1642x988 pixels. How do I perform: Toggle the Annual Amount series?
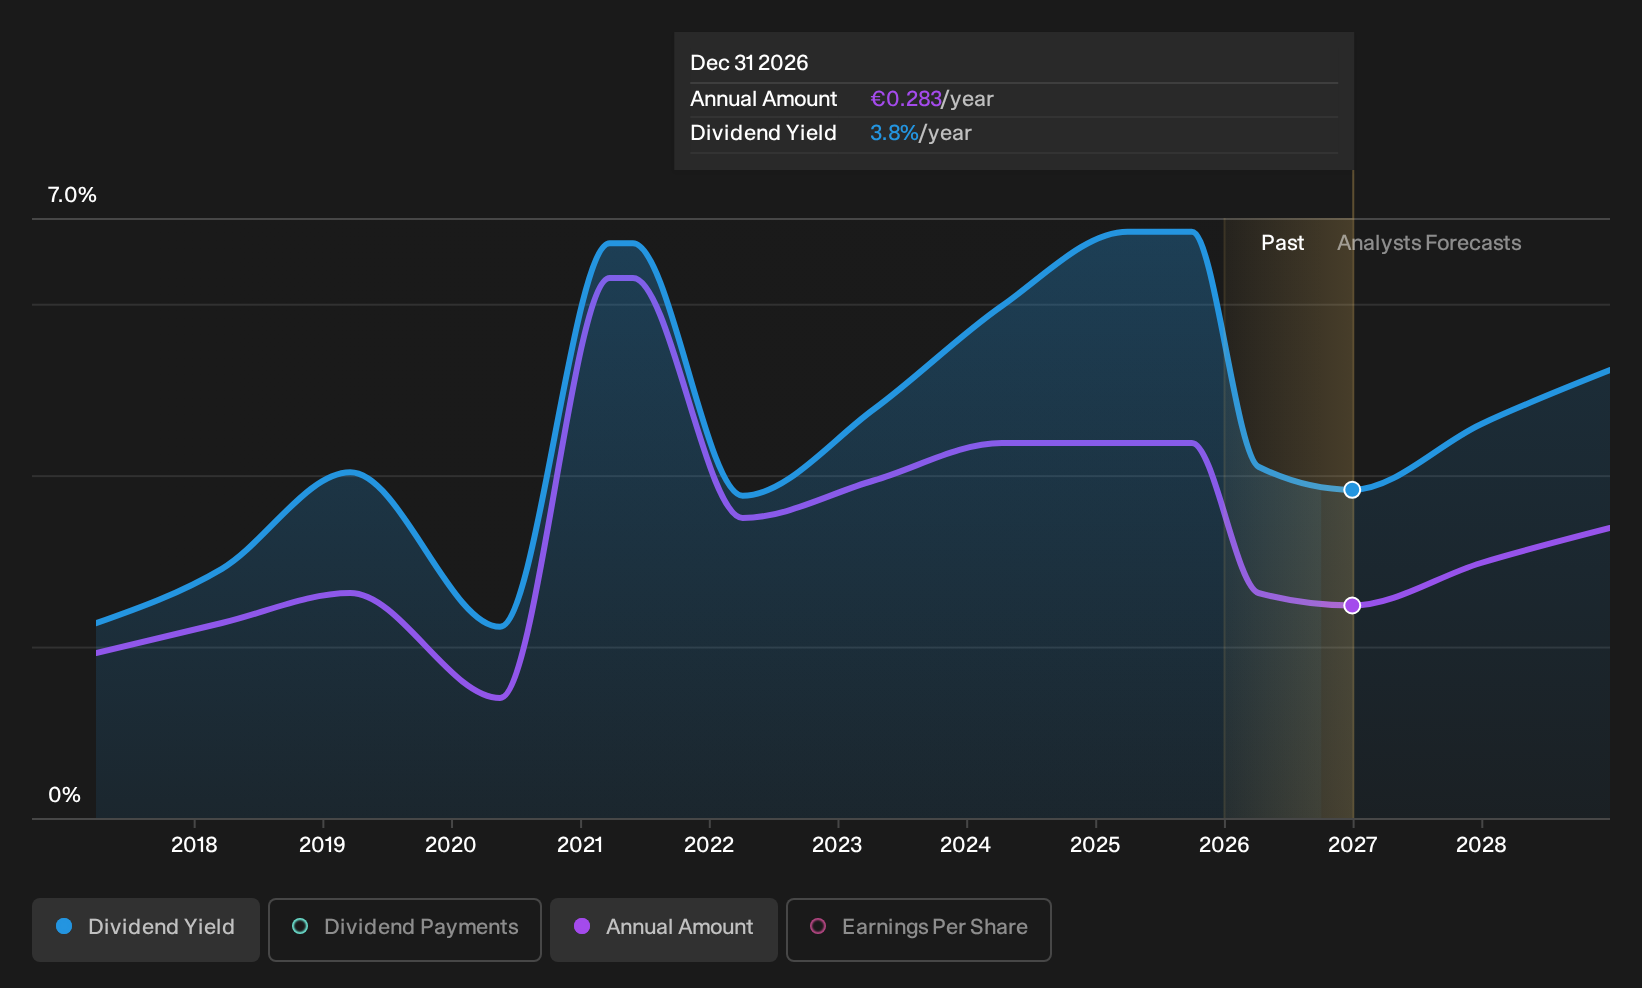pyautogui.click(x=664, y=930)
